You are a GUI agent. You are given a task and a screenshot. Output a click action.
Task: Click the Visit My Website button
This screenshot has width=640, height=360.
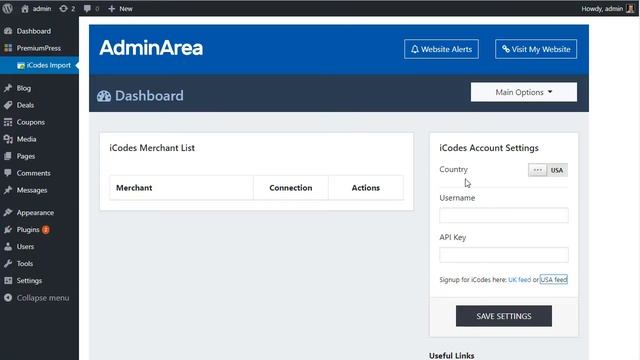(x=536, y=49)
